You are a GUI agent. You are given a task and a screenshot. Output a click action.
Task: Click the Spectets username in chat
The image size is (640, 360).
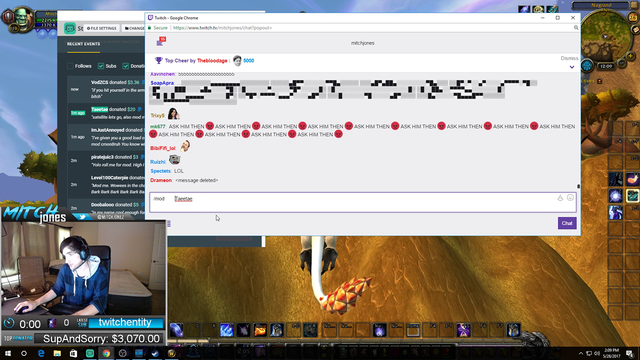click(x=160, y=171)
